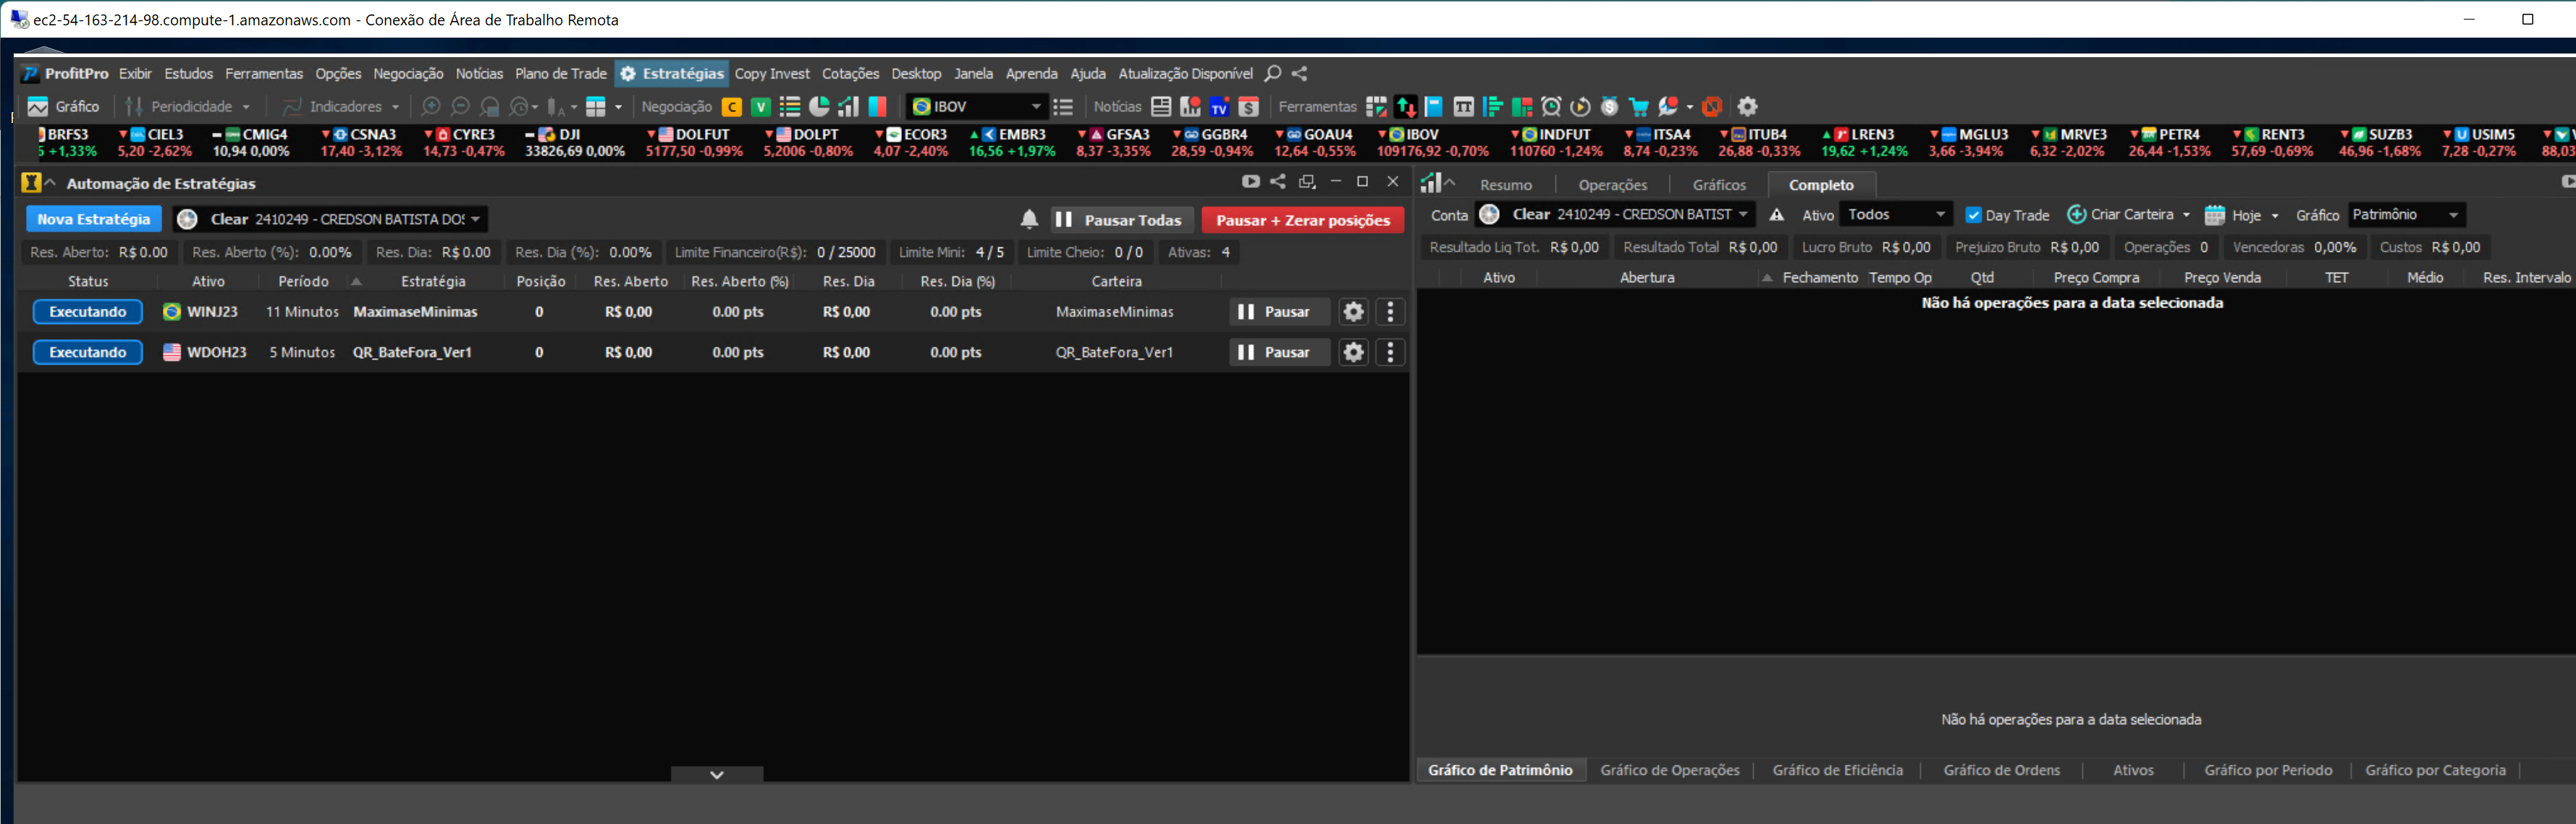Open three-dot menu for WDOH23 strategy row
Image resolution: width=2576 pixels, height=824 pixels.
pos(1390,352)
